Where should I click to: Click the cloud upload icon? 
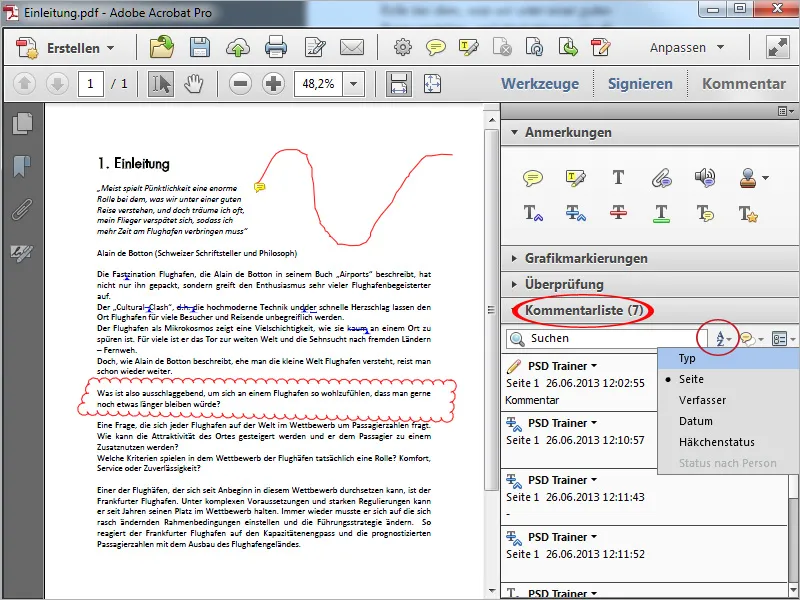click(237, 48)
